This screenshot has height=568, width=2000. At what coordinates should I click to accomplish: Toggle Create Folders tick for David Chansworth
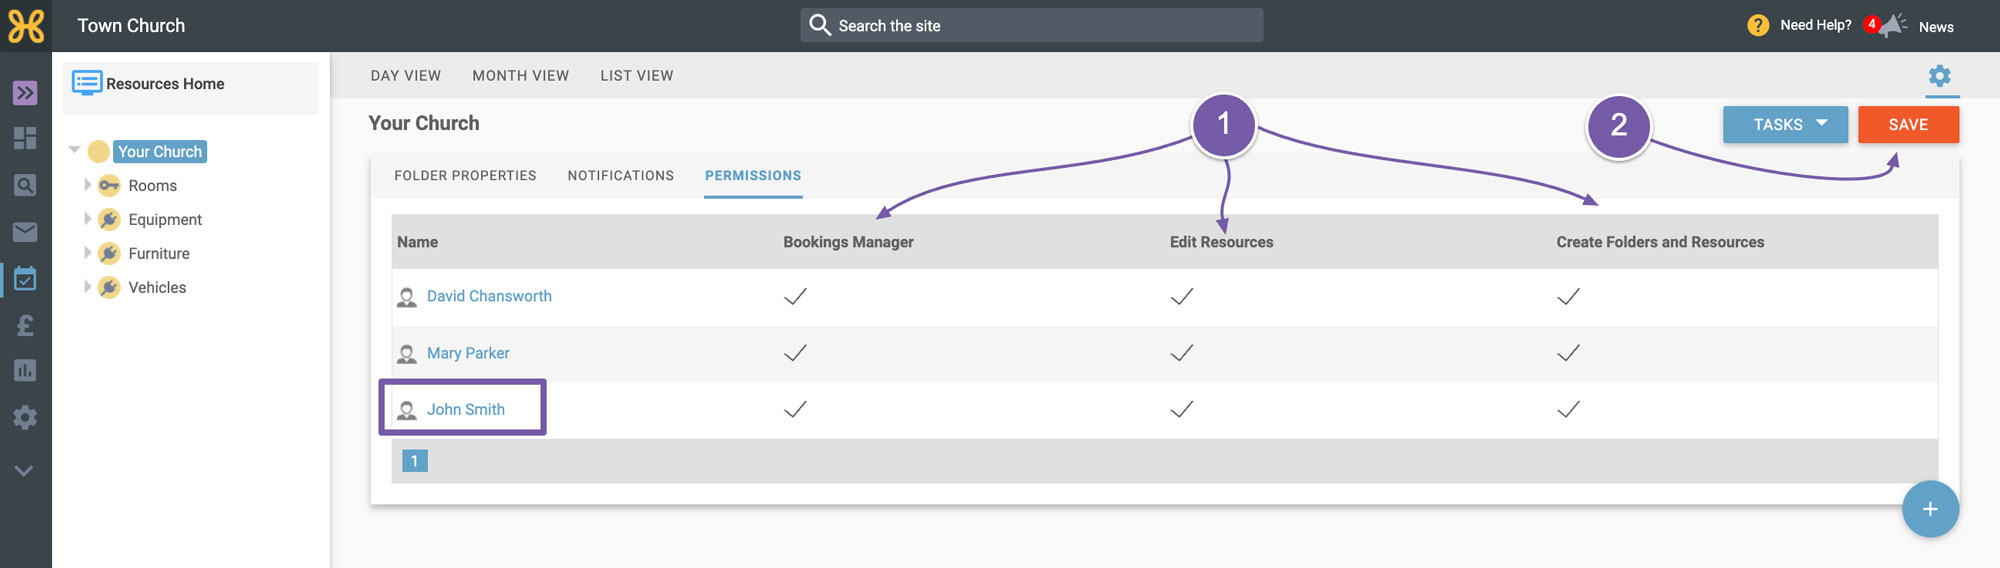1568,296
